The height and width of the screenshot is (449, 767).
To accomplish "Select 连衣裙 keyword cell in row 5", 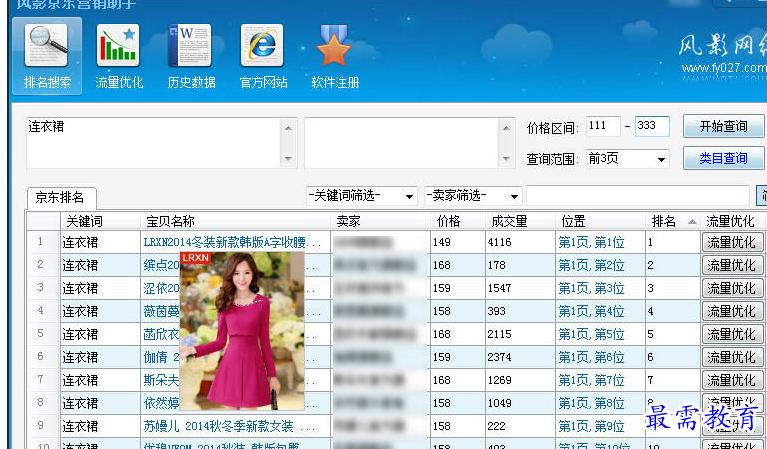I will pos(100,334).
